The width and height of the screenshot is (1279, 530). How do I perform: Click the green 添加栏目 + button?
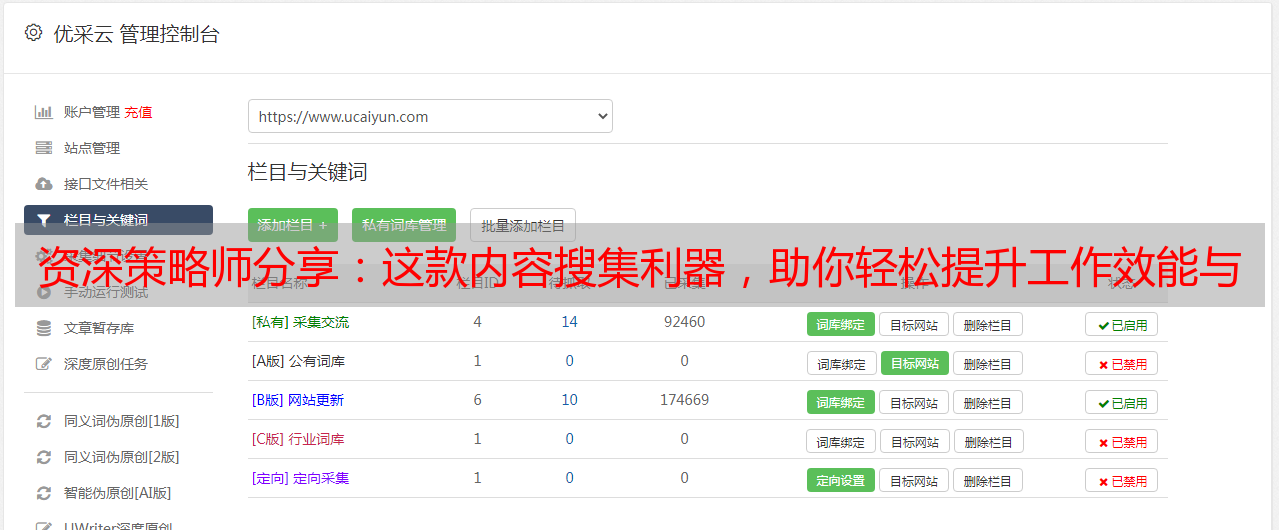click(x=293, y=225)
